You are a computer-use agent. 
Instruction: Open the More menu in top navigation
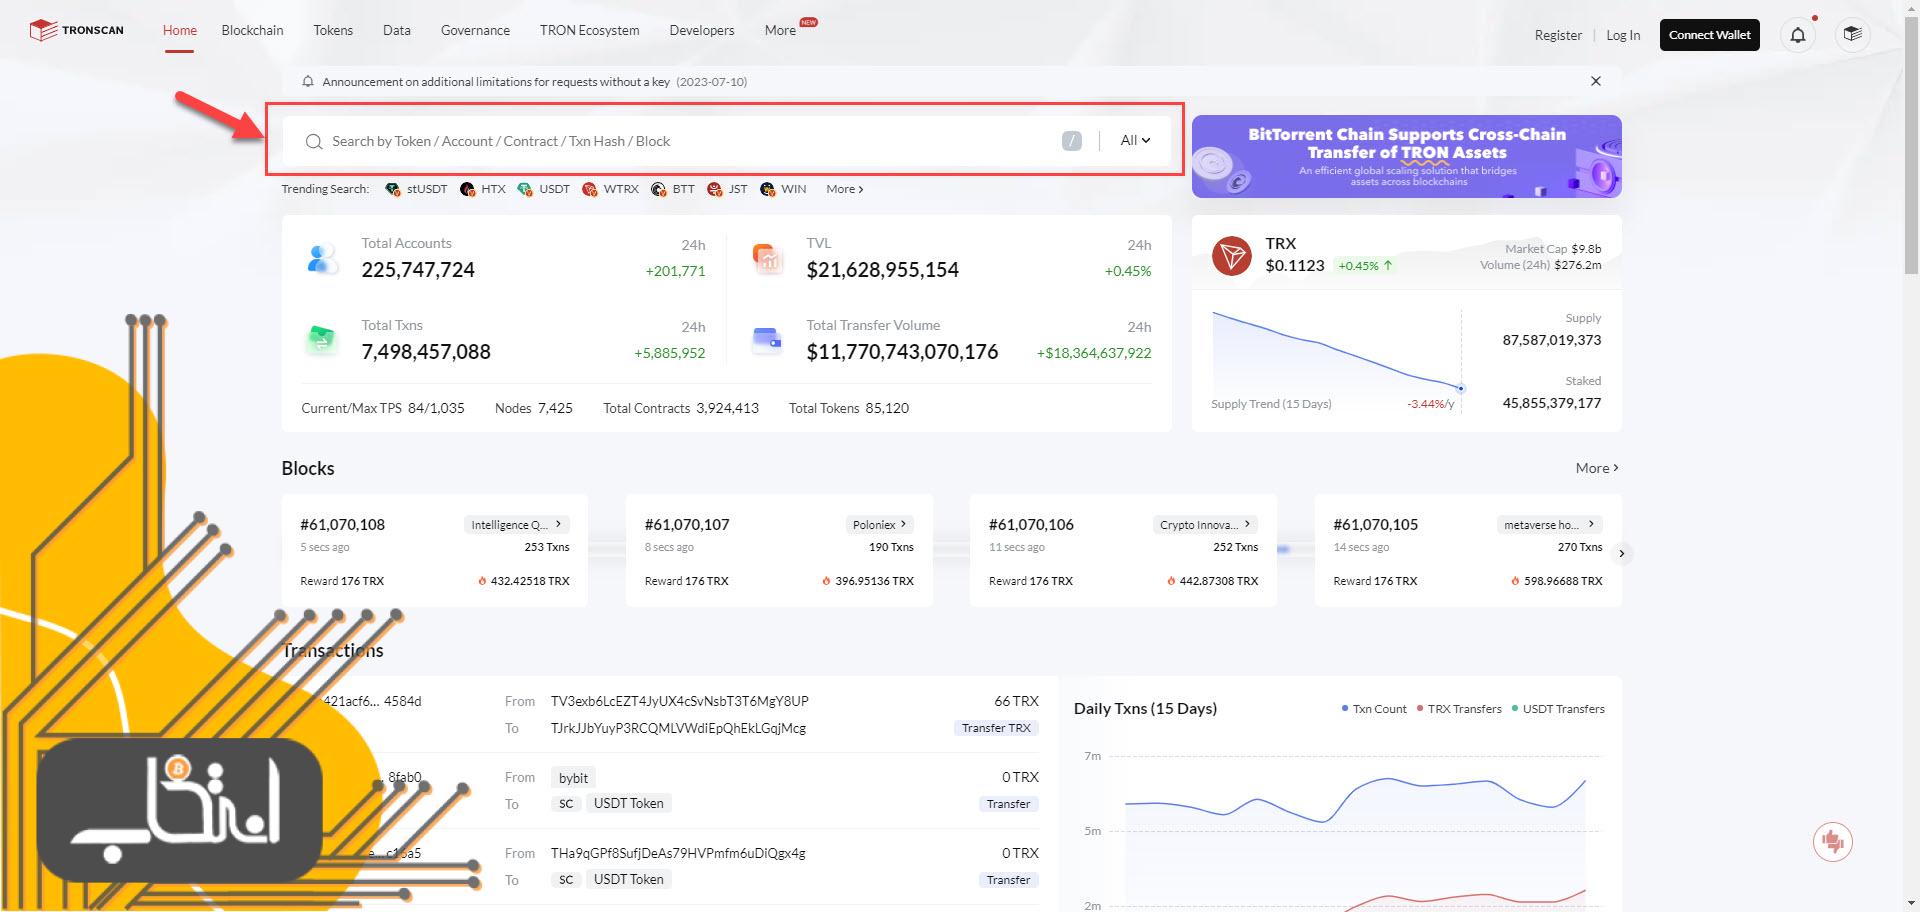(780, 31)
